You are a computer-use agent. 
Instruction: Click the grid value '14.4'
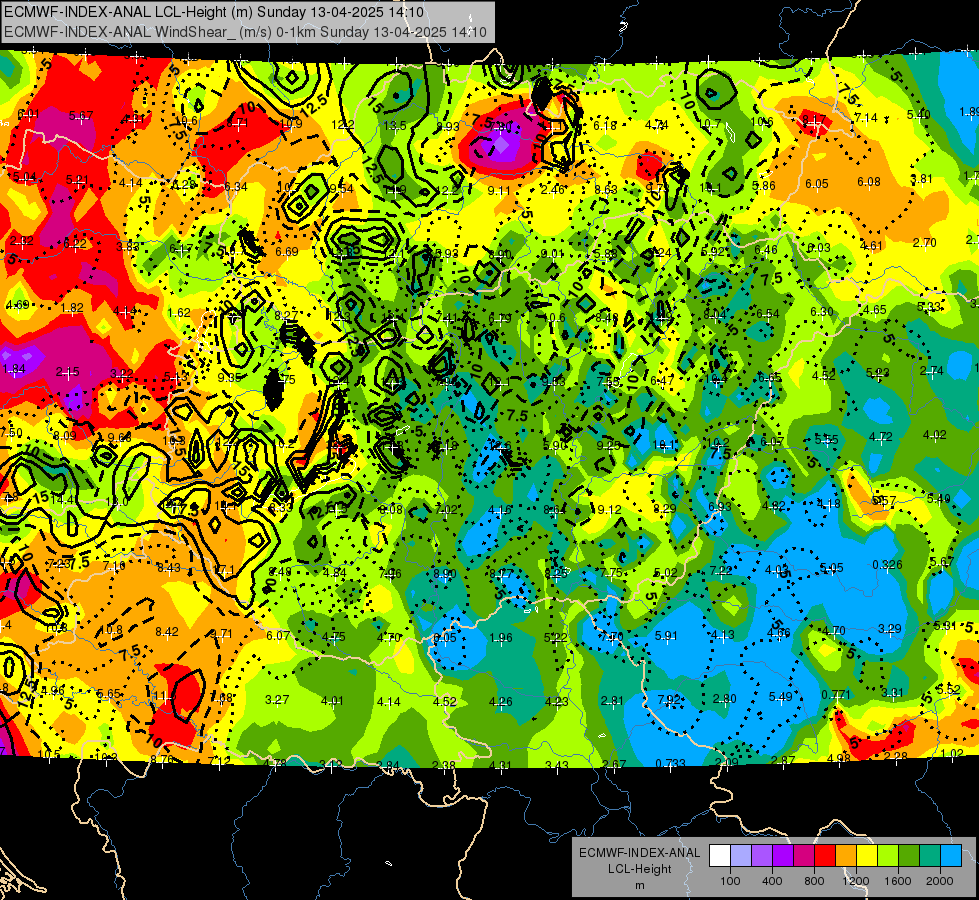63,500
